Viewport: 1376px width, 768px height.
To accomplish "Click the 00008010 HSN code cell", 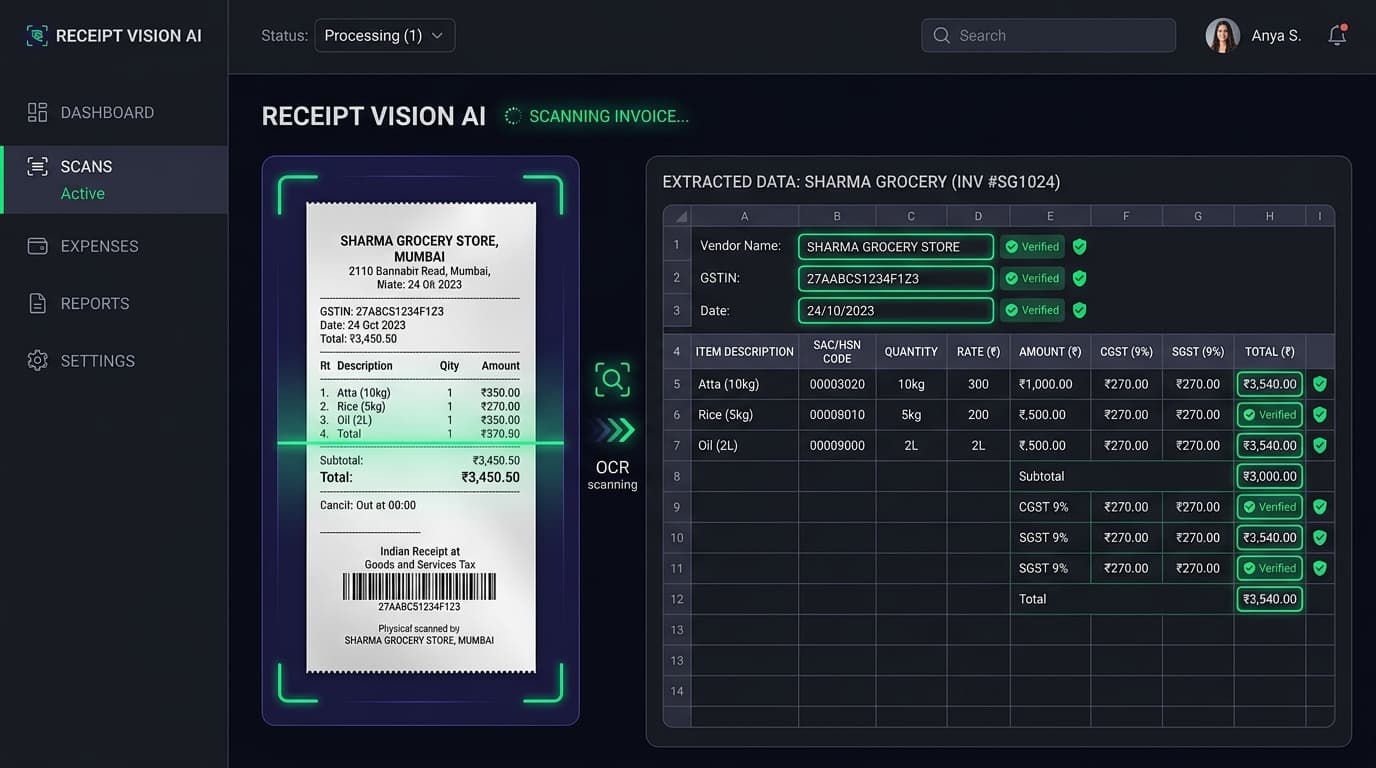I will click(x=837, y=415).
